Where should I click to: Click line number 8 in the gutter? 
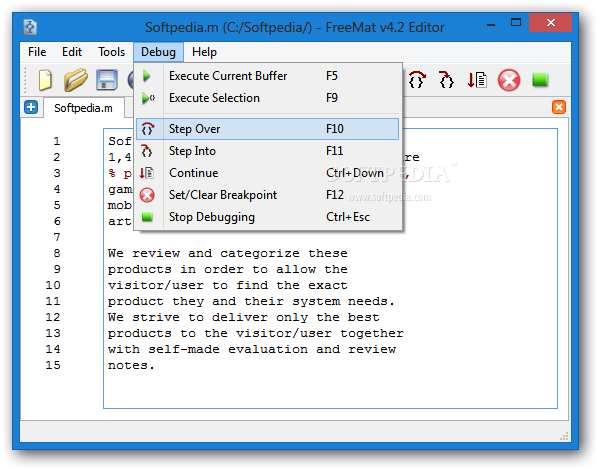(57, 253)
